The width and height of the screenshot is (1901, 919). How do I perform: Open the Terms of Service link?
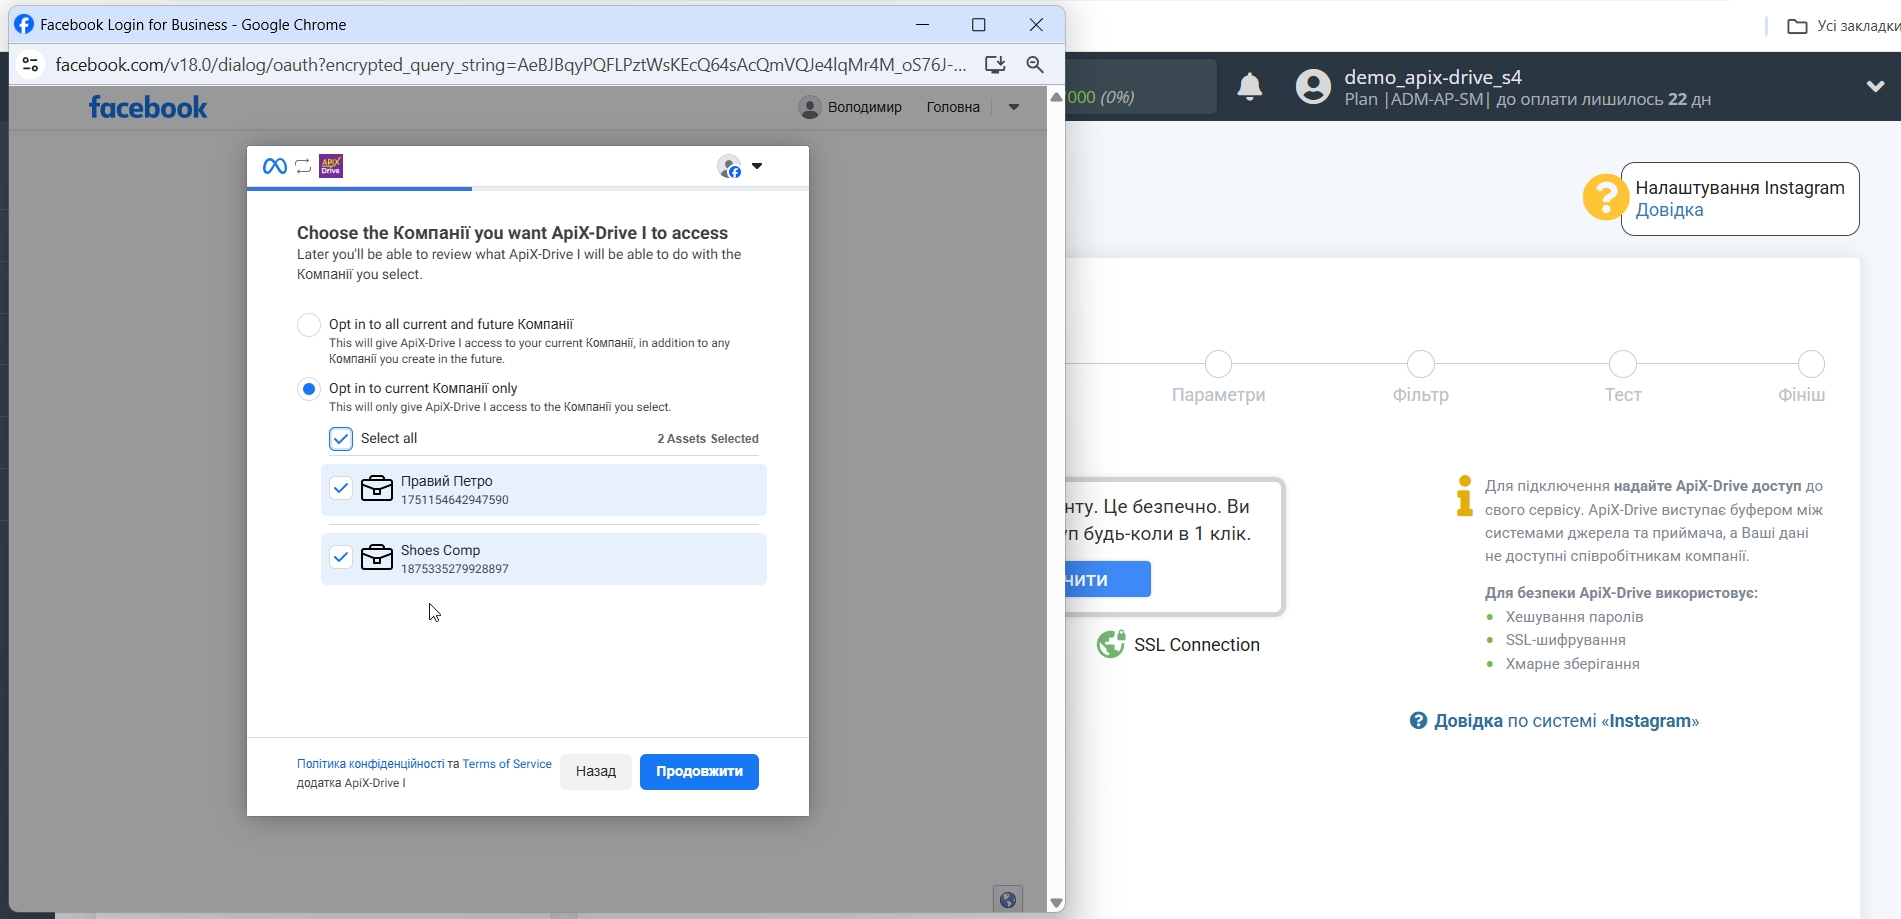point(507,764)
